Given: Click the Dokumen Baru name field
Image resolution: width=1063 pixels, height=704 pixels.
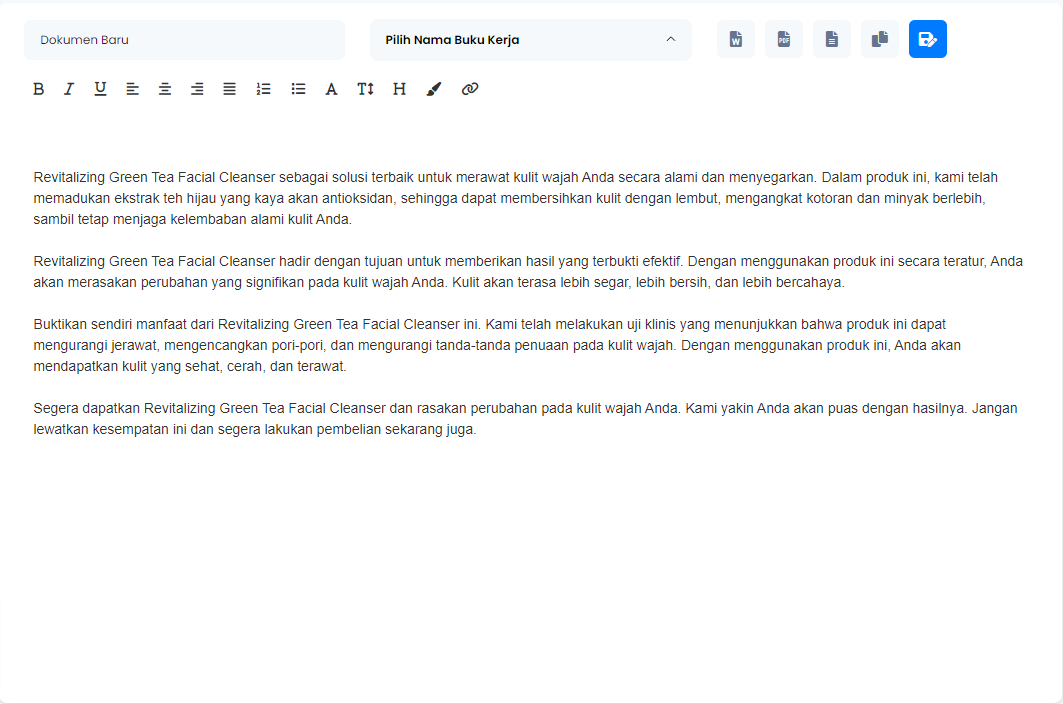Looking at the screenshot, I should coord(184,40).
